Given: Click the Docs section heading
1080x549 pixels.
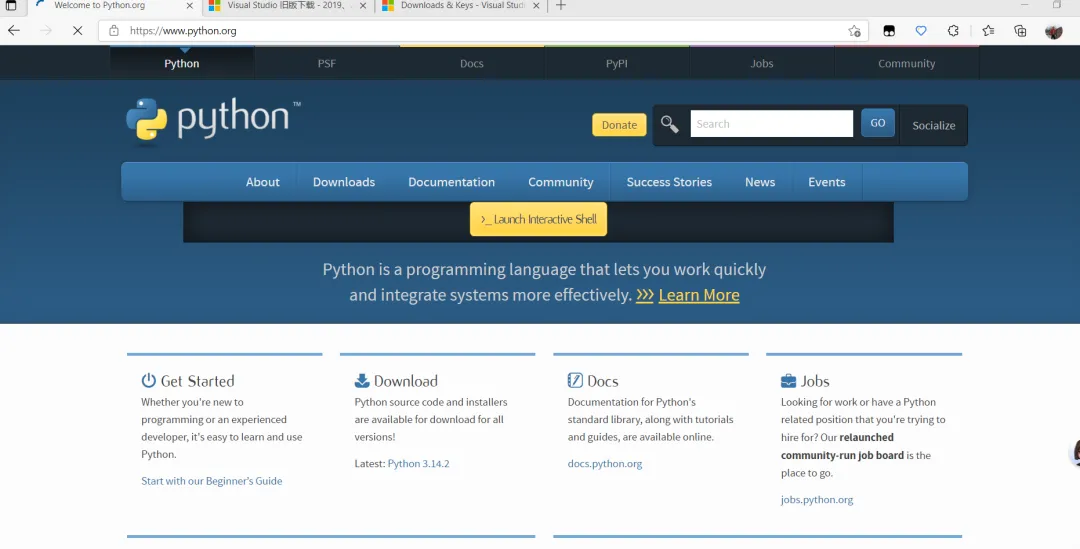Looking at the screenshot, I should coord(603,381).
